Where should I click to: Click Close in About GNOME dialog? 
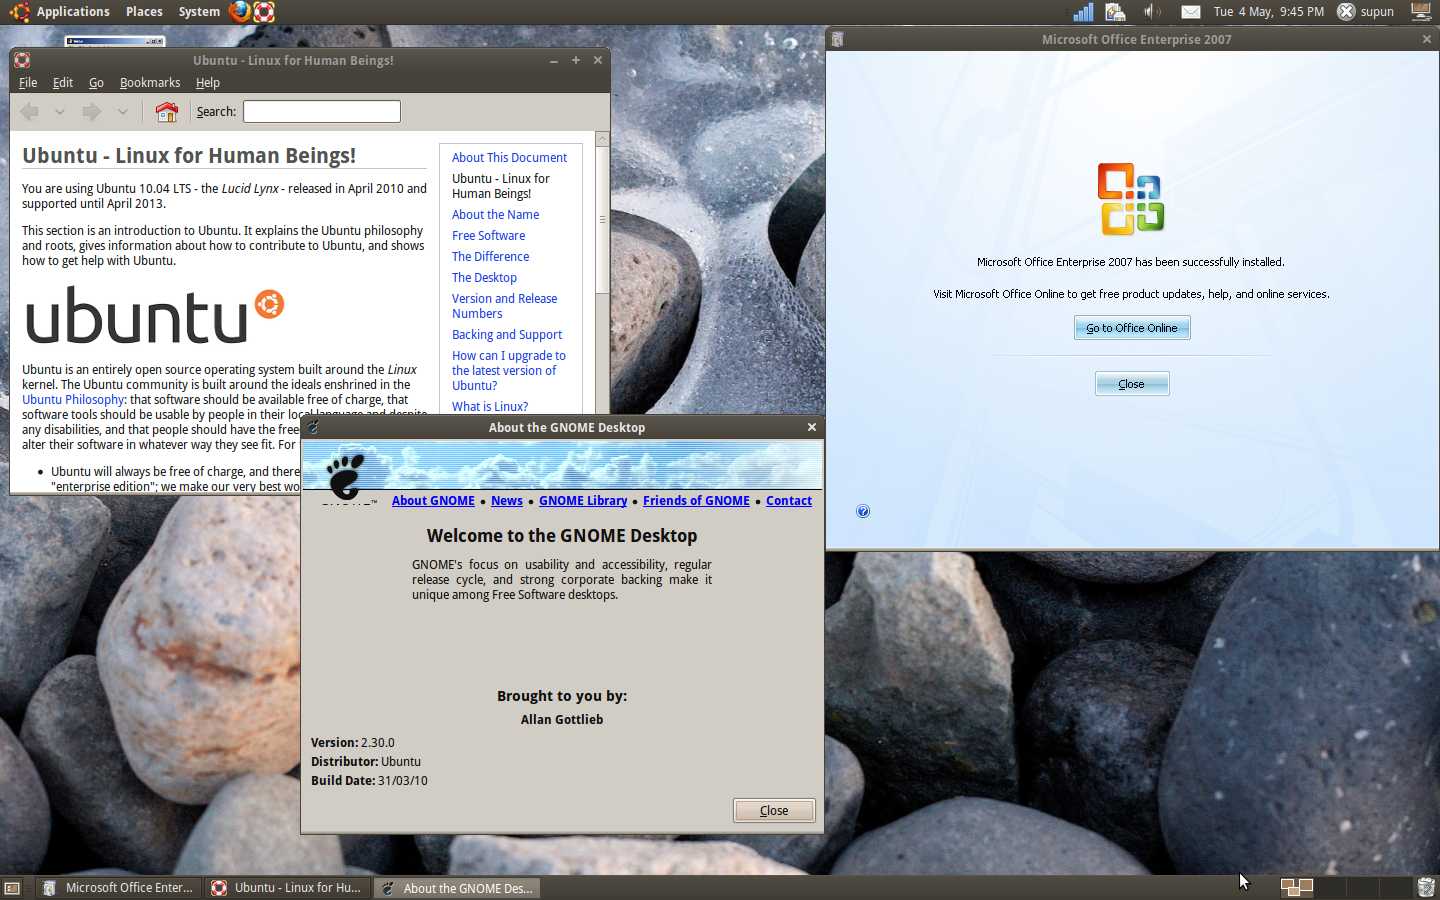(774, 811)
